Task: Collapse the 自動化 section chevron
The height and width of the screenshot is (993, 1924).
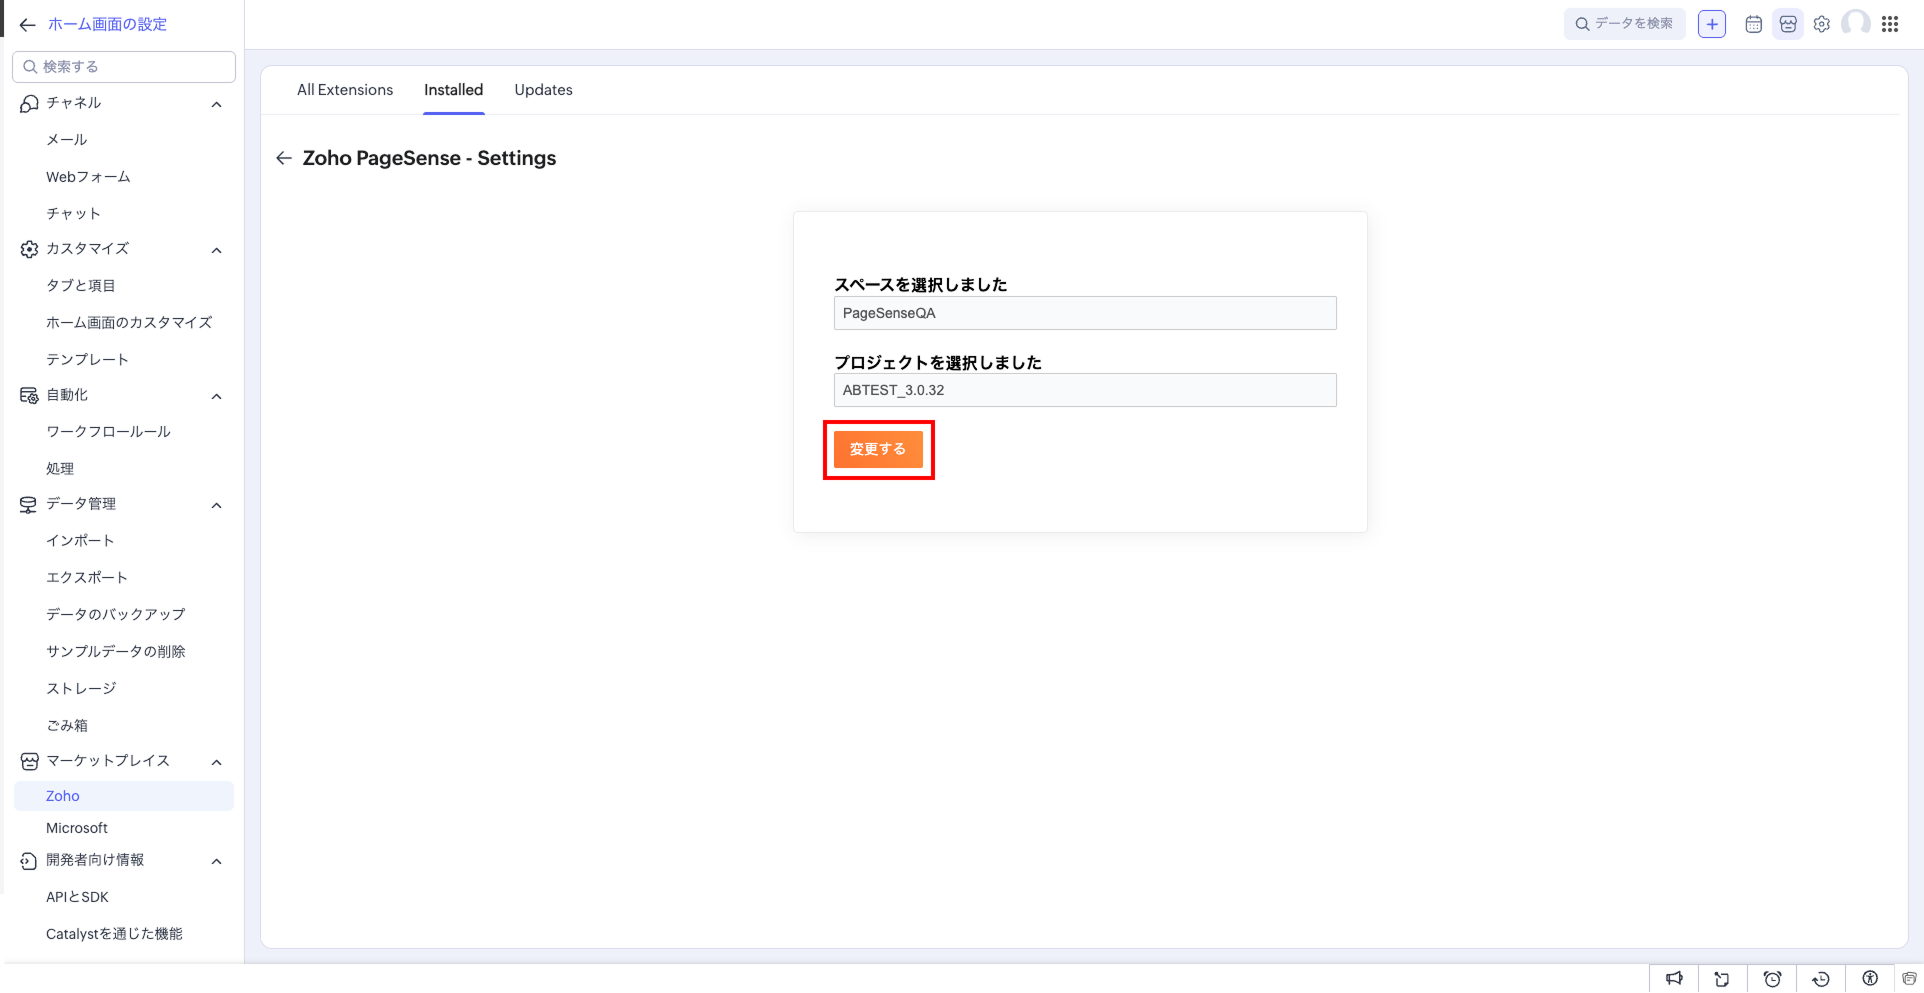Action: click(216, 396)
